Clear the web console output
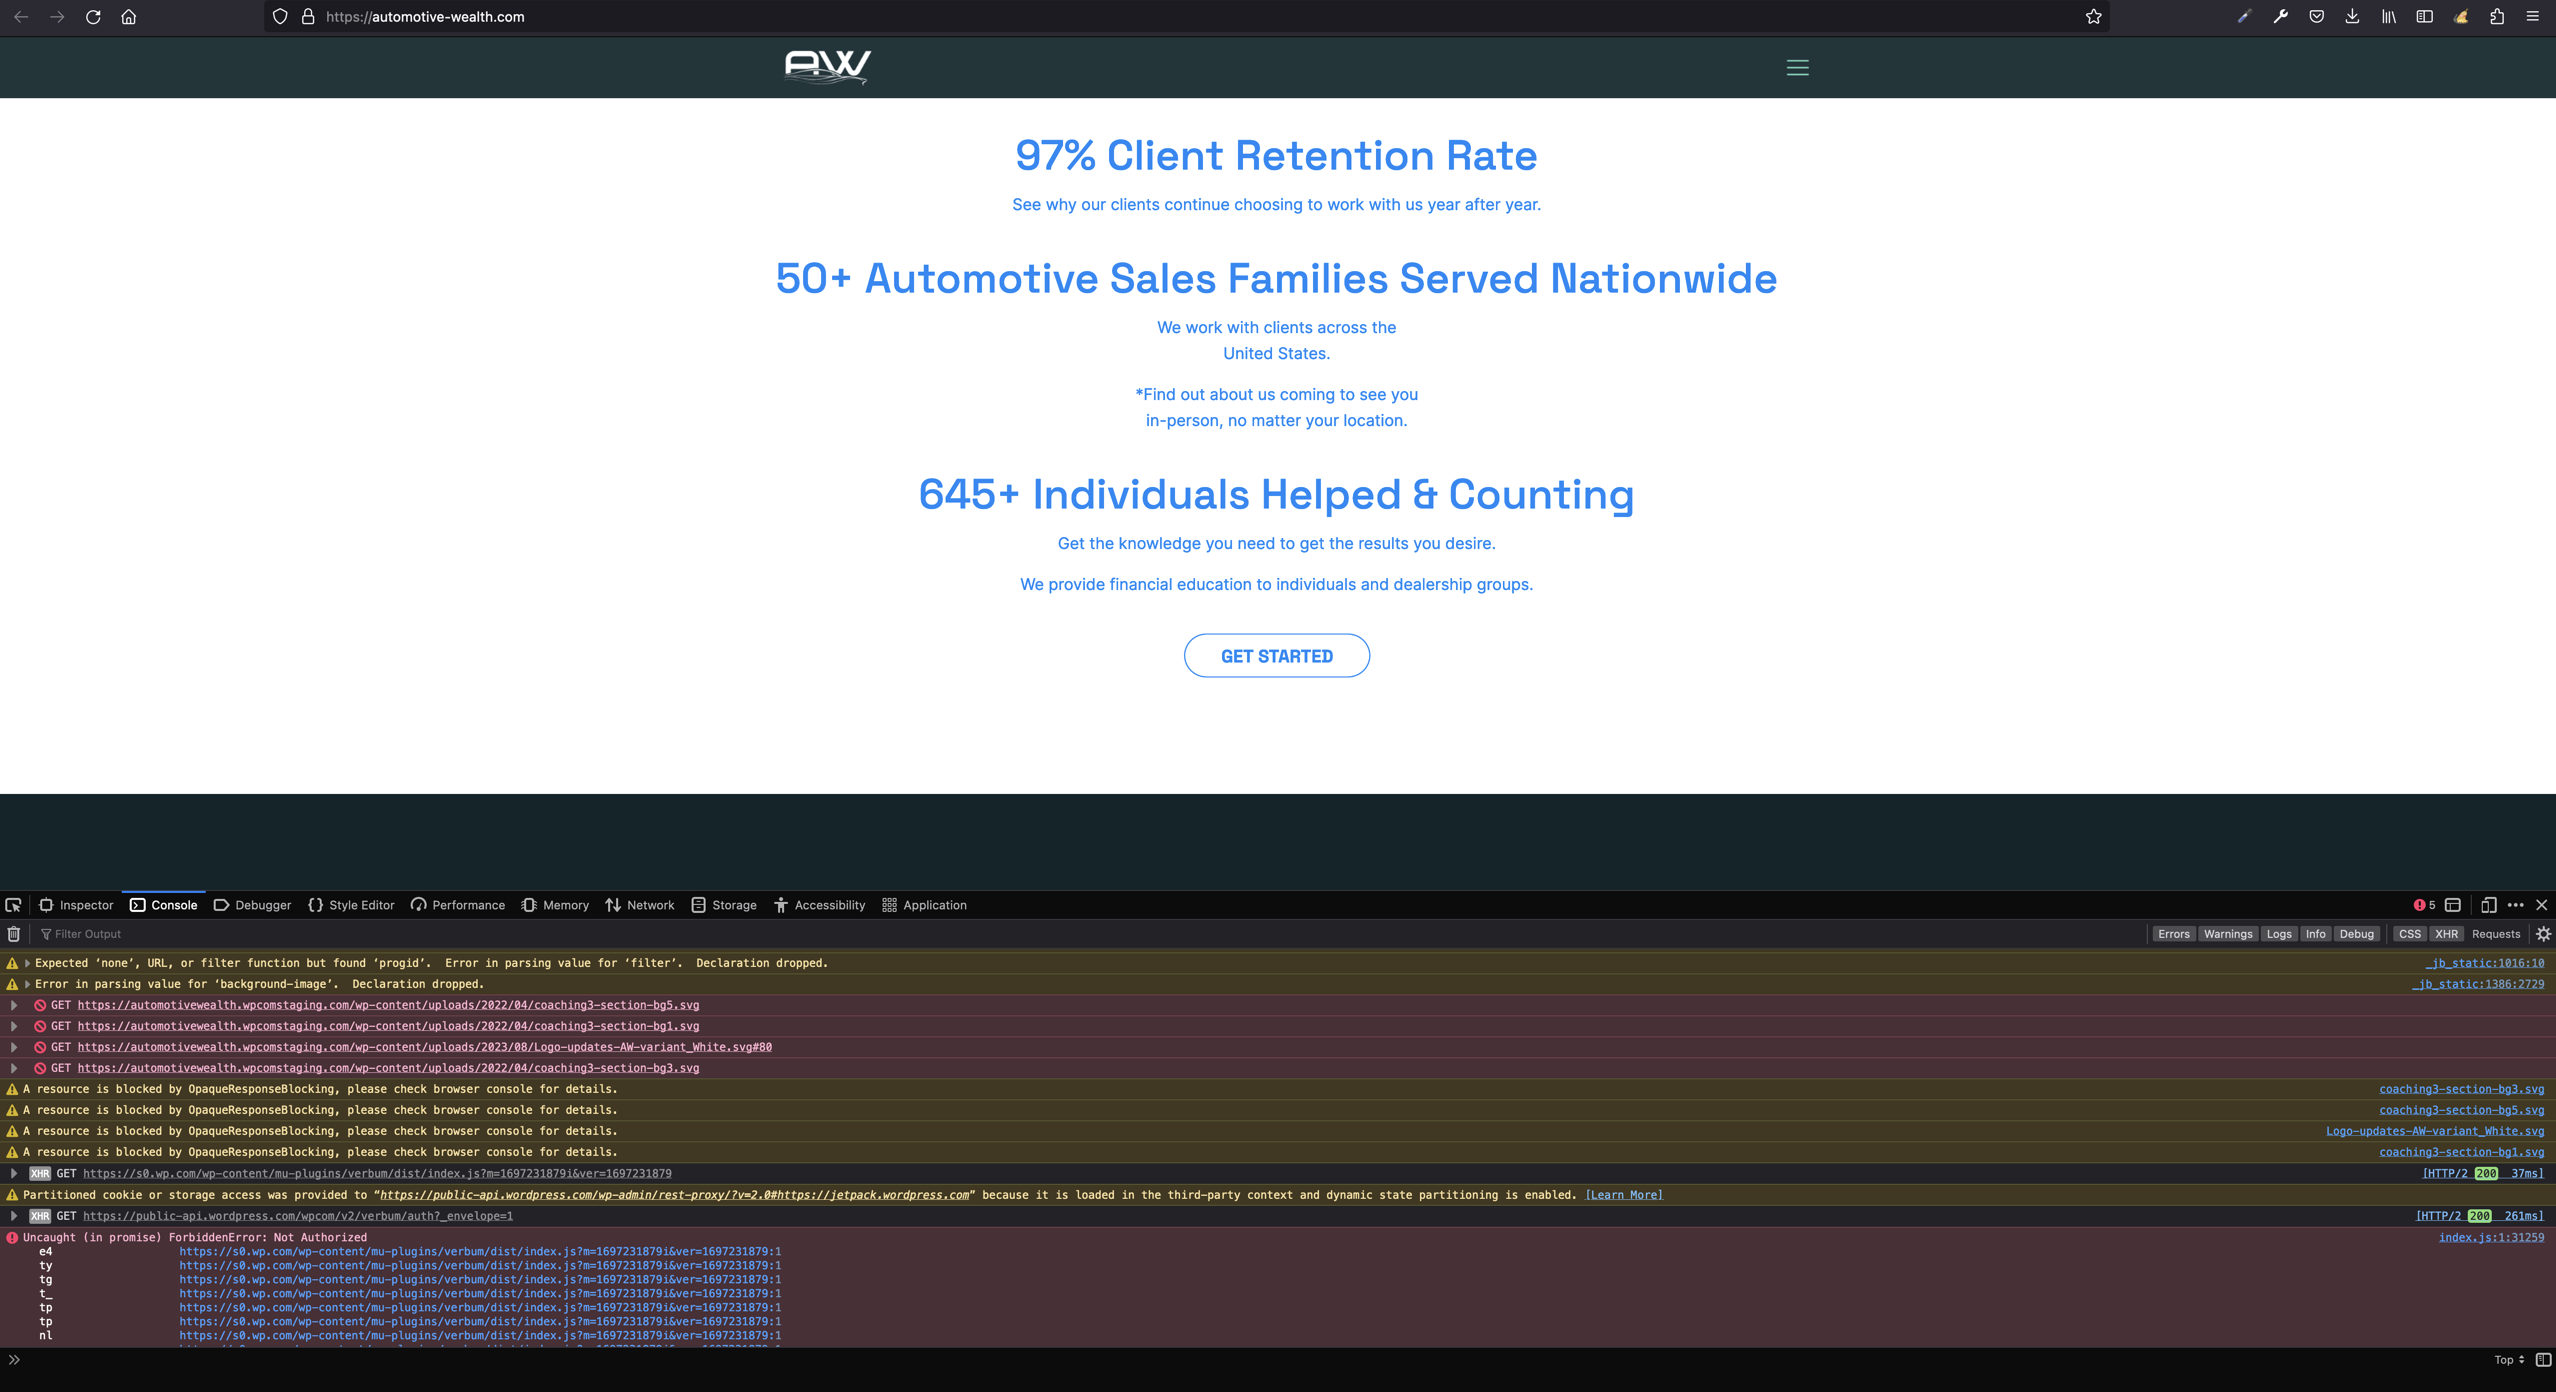Viewport: 2556px width, 1392px height. click(14, 934)
